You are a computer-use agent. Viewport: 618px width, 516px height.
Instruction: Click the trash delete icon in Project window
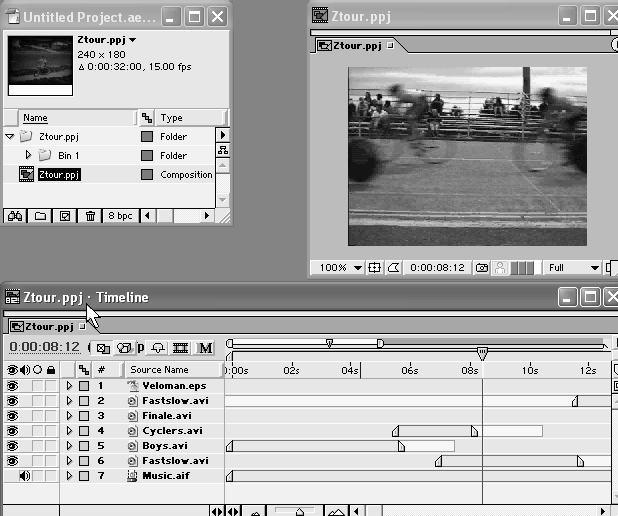(x=91, y=215)
